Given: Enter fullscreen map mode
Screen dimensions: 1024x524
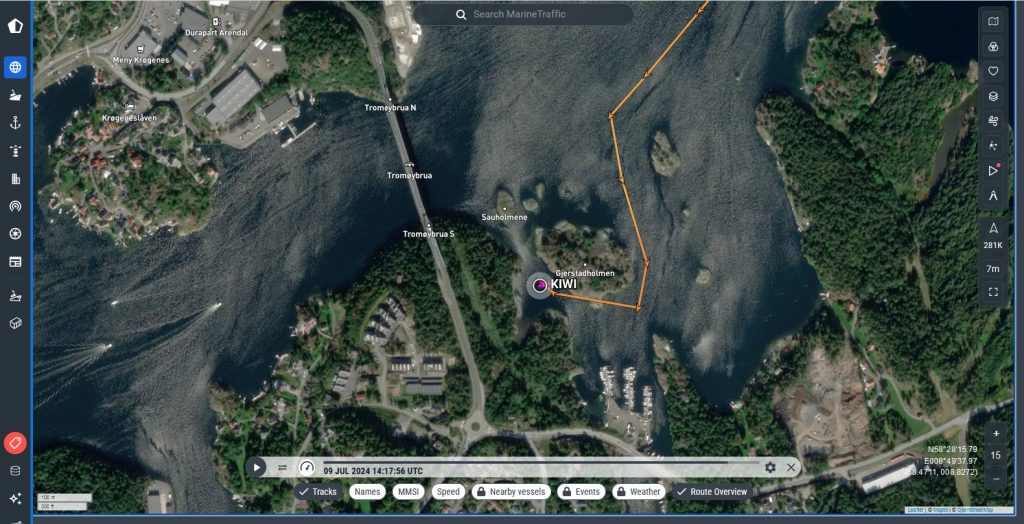Looking at the screenshot, I should click(x=993, y=292).
